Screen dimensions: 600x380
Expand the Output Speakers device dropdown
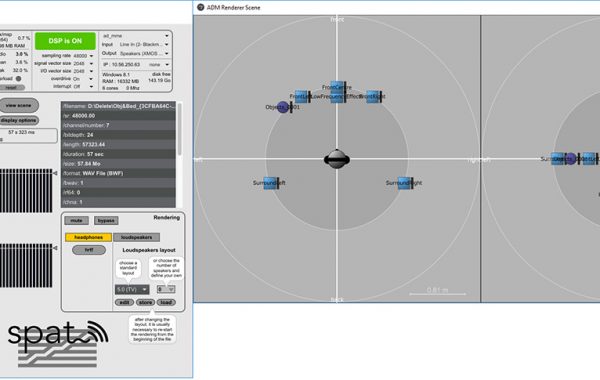point(144,54)
